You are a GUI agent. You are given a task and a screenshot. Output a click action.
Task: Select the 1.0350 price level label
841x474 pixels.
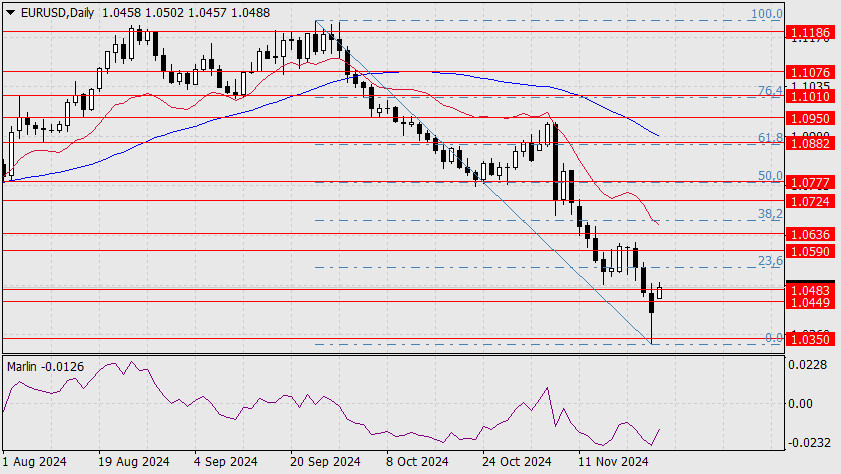pyautogui.click(x=810, y=339)
